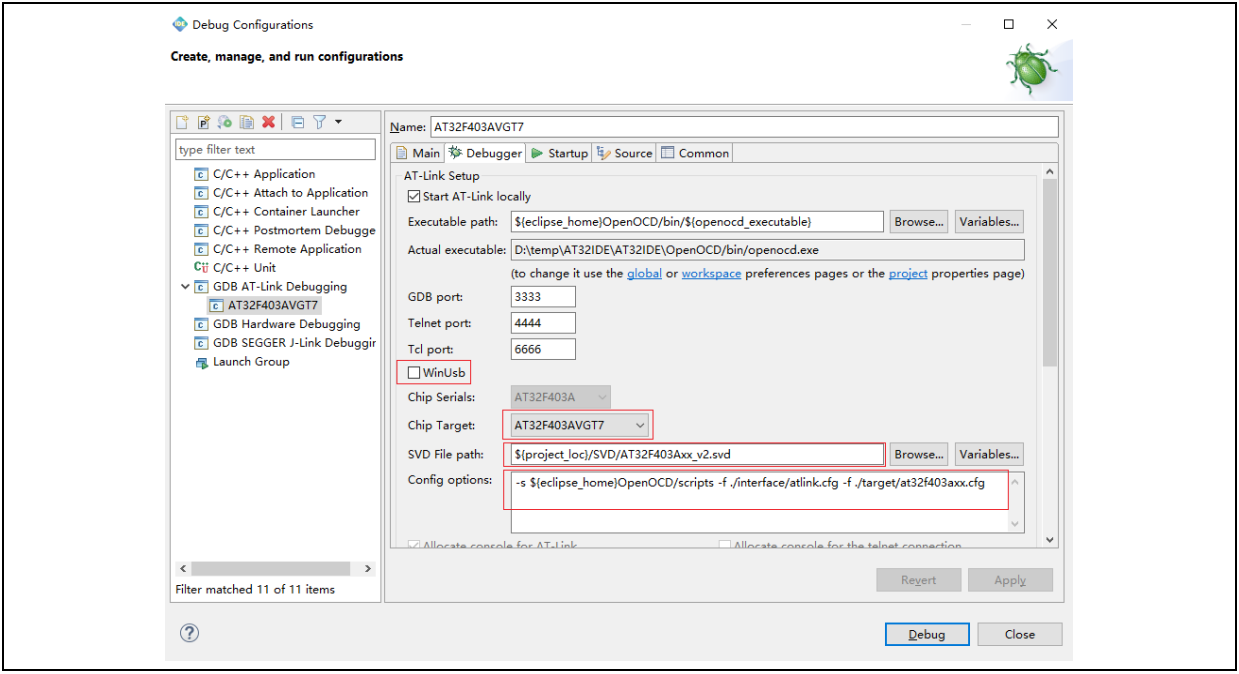Image resolution: width=1239 pixels, height=674 pixels.
Task: Open the filter options dropdown arrow
Action: (x=338, y=122)
